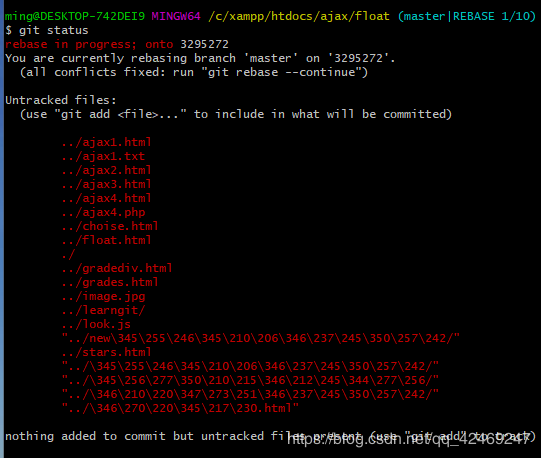
Task: Click the ../image.jpg entry
Action: [103, 296]
